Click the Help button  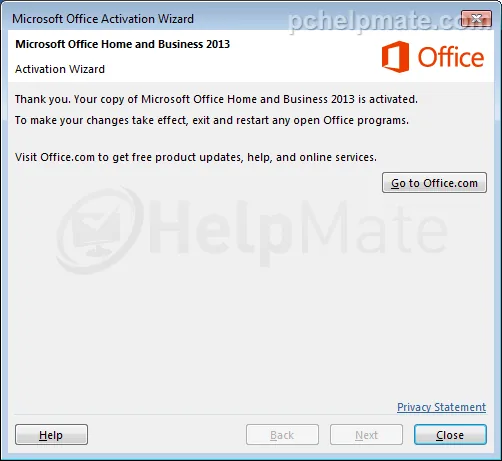click(51, 435)
